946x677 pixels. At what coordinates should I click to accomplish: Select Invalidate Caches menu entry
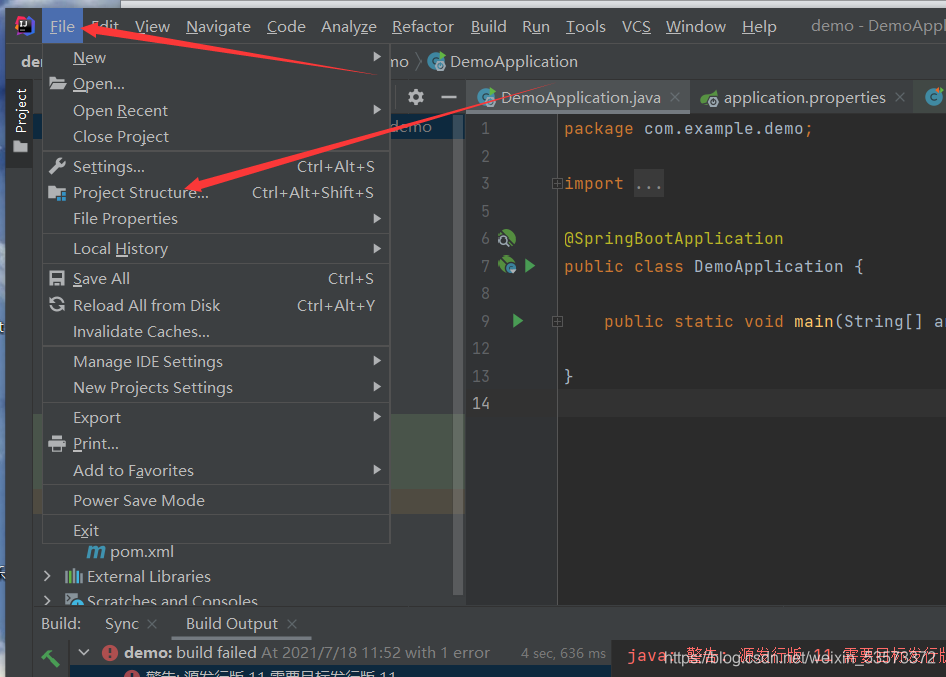[216, 331]
